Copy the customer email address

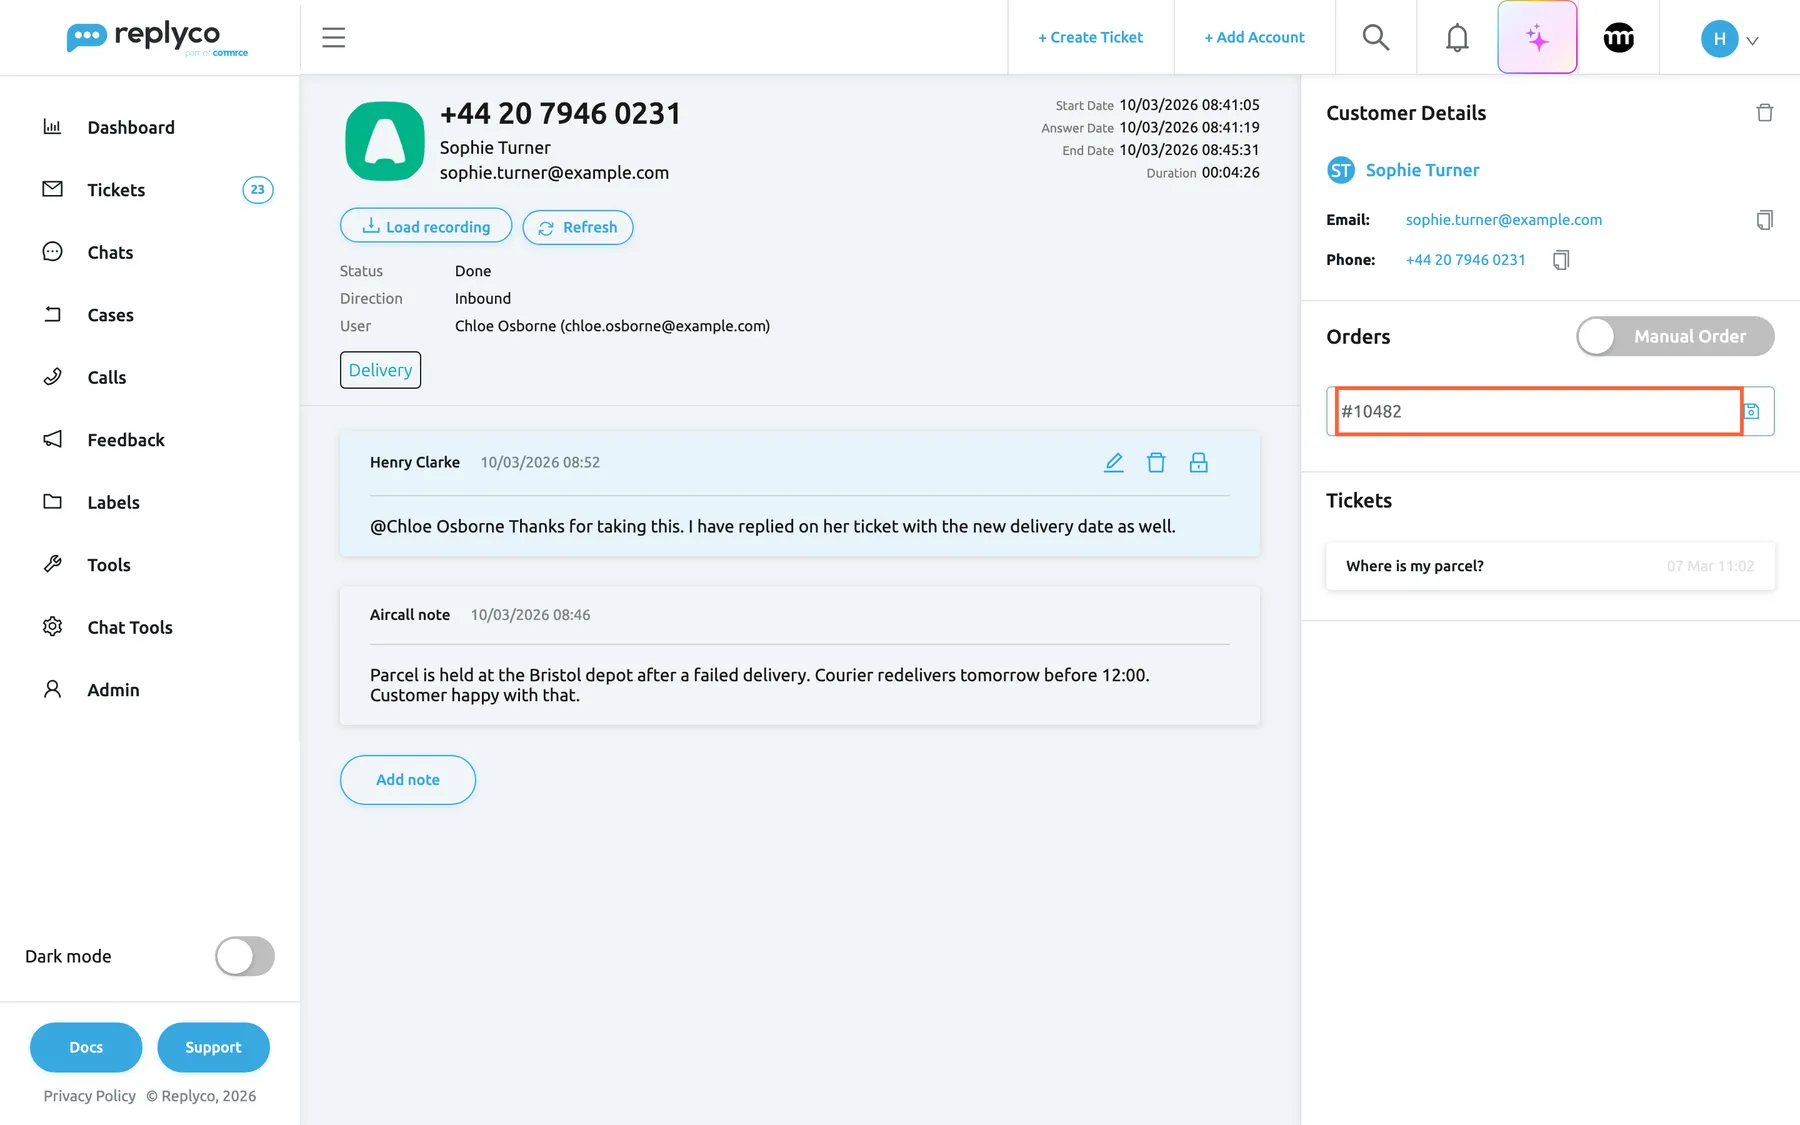point(1765,220)
